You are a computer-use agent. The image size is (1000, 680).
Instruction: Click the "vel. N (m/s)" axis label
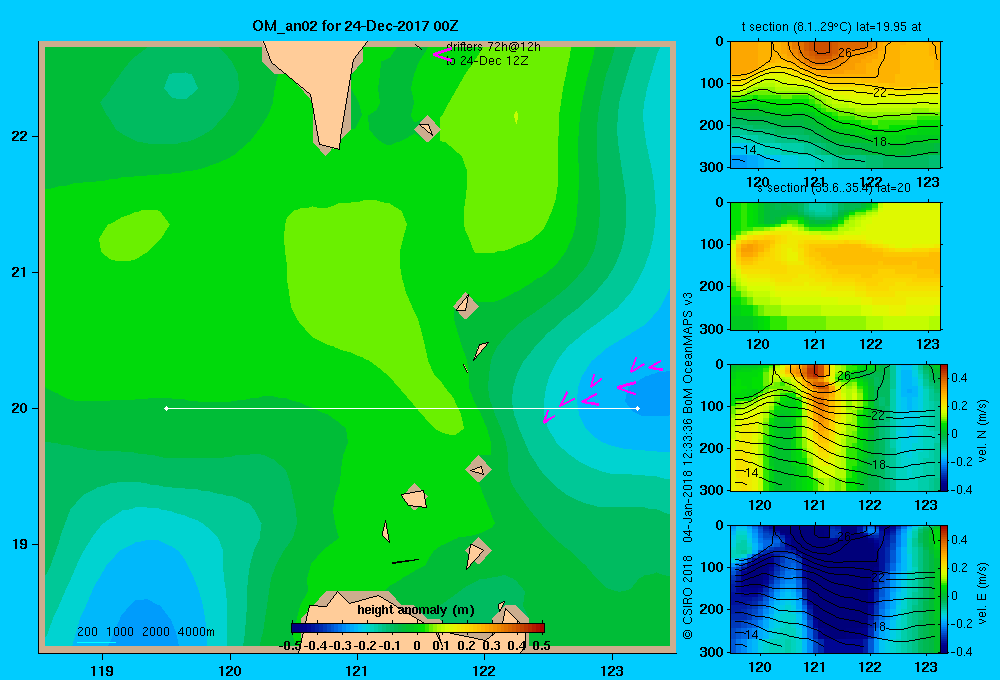[982, 431]
